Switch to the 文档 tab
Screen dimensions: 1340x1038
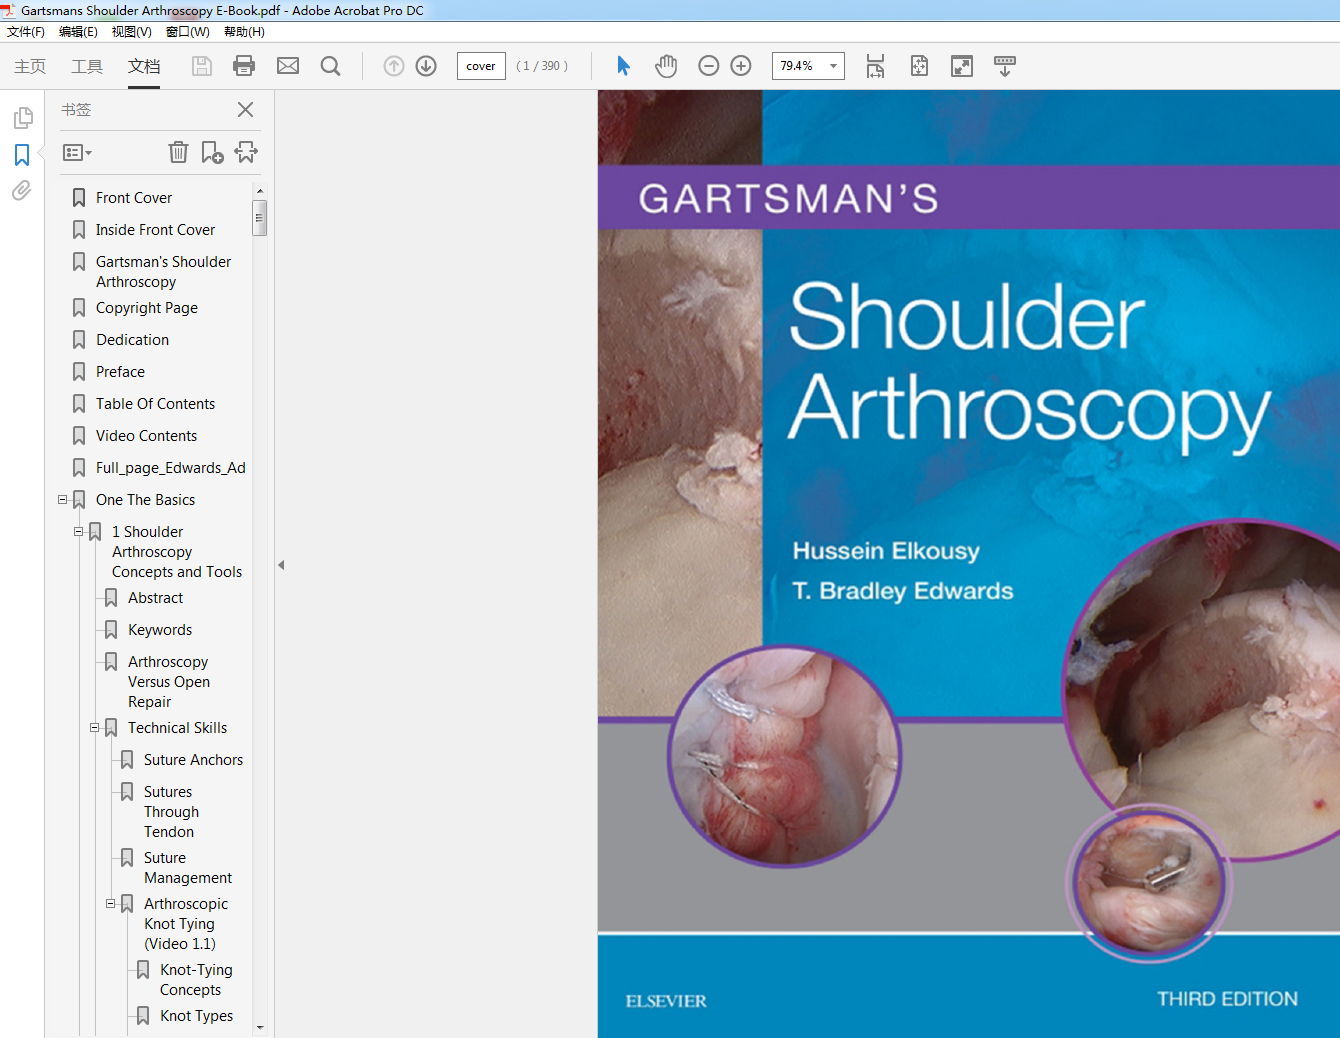coord(144,66)
